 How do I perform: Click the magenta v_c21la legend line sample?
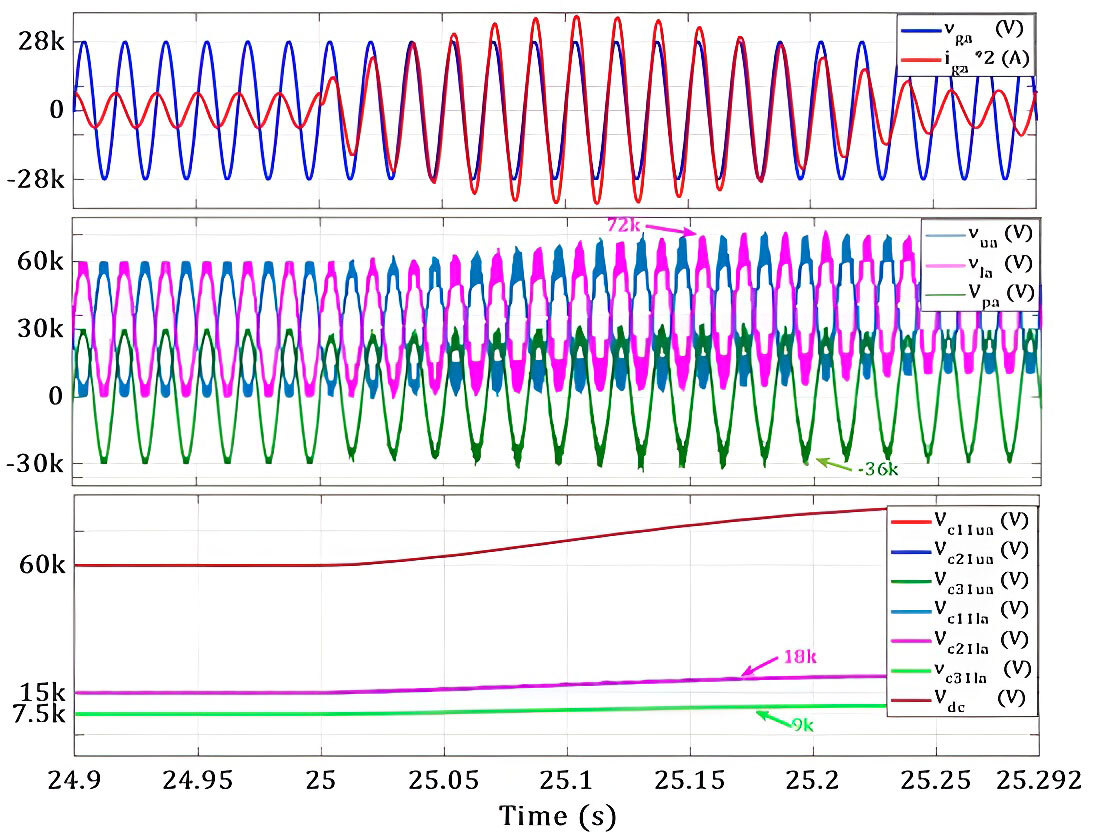point(910,640)
